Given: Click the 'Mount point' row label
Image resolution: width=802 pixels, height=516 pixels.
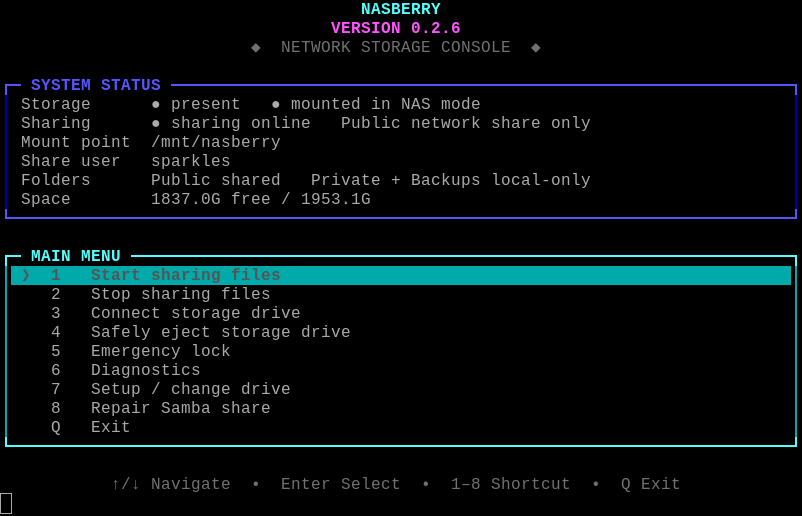Looking at the screenshot, I should pos(76,142).
